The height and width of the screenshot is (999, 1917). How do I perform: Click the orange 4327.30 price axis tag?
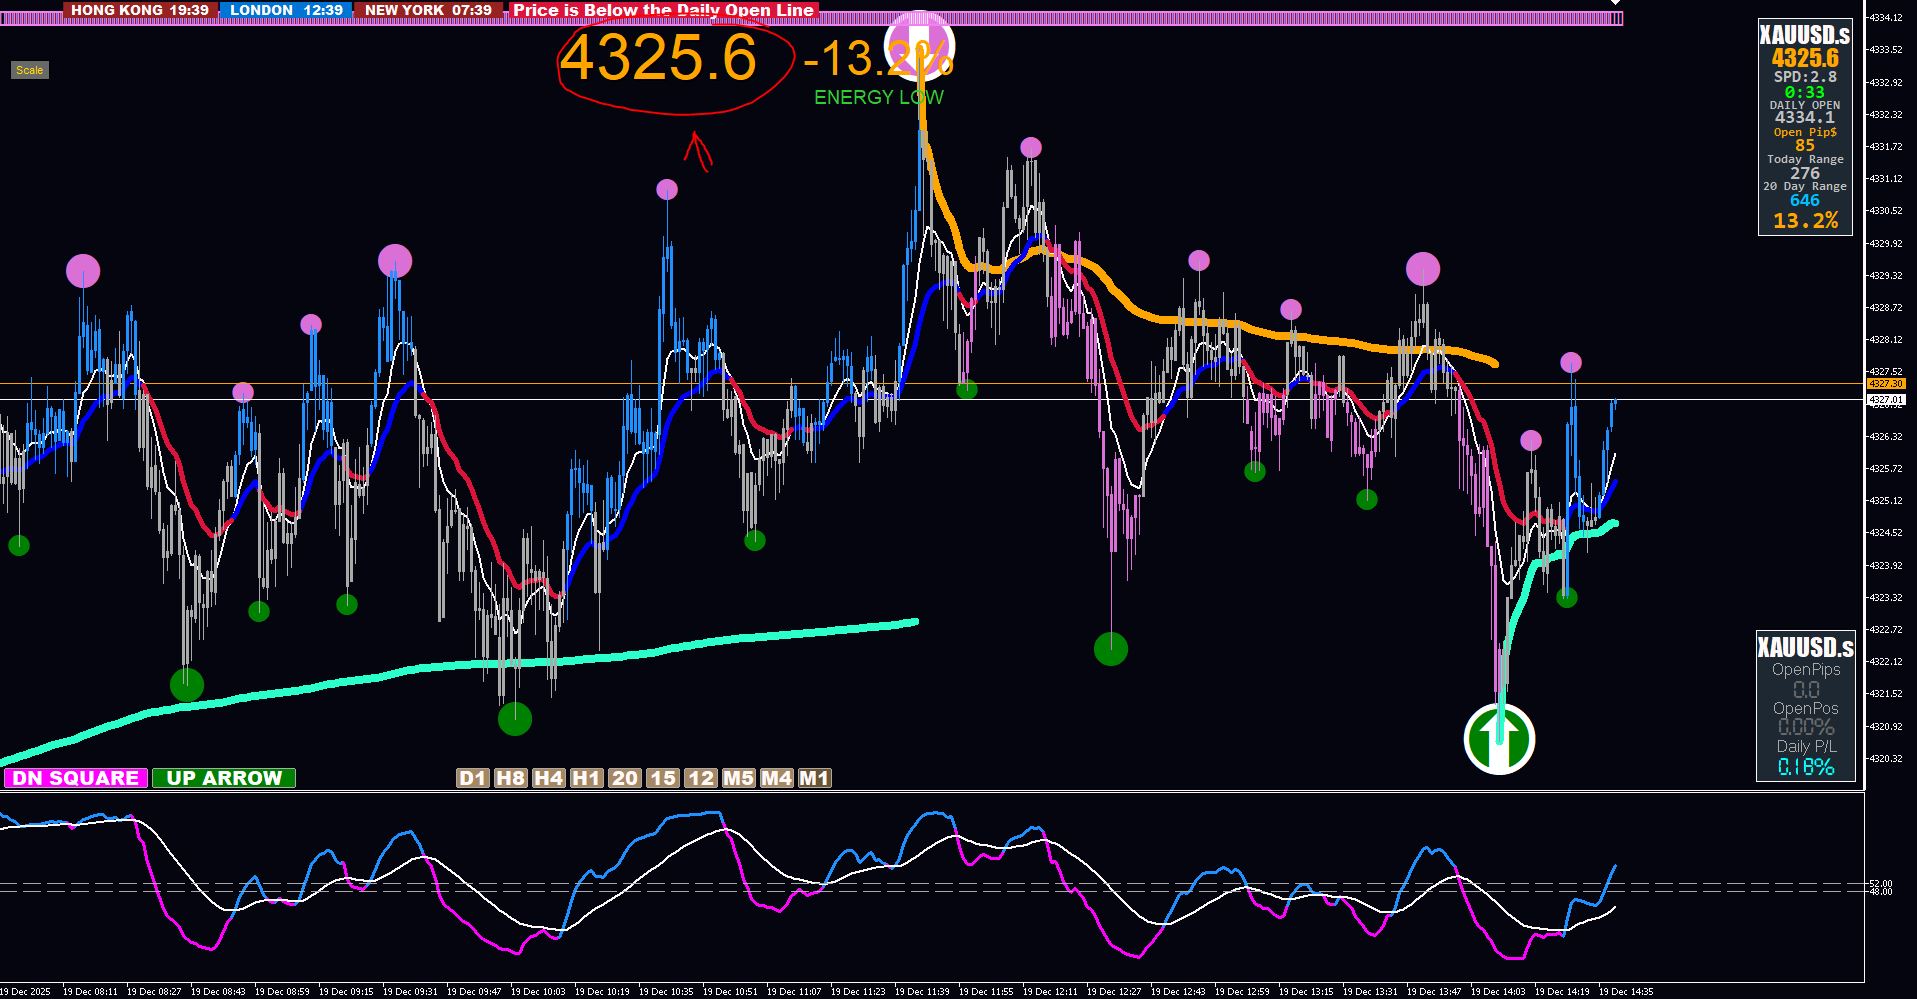pos(1886,384)
